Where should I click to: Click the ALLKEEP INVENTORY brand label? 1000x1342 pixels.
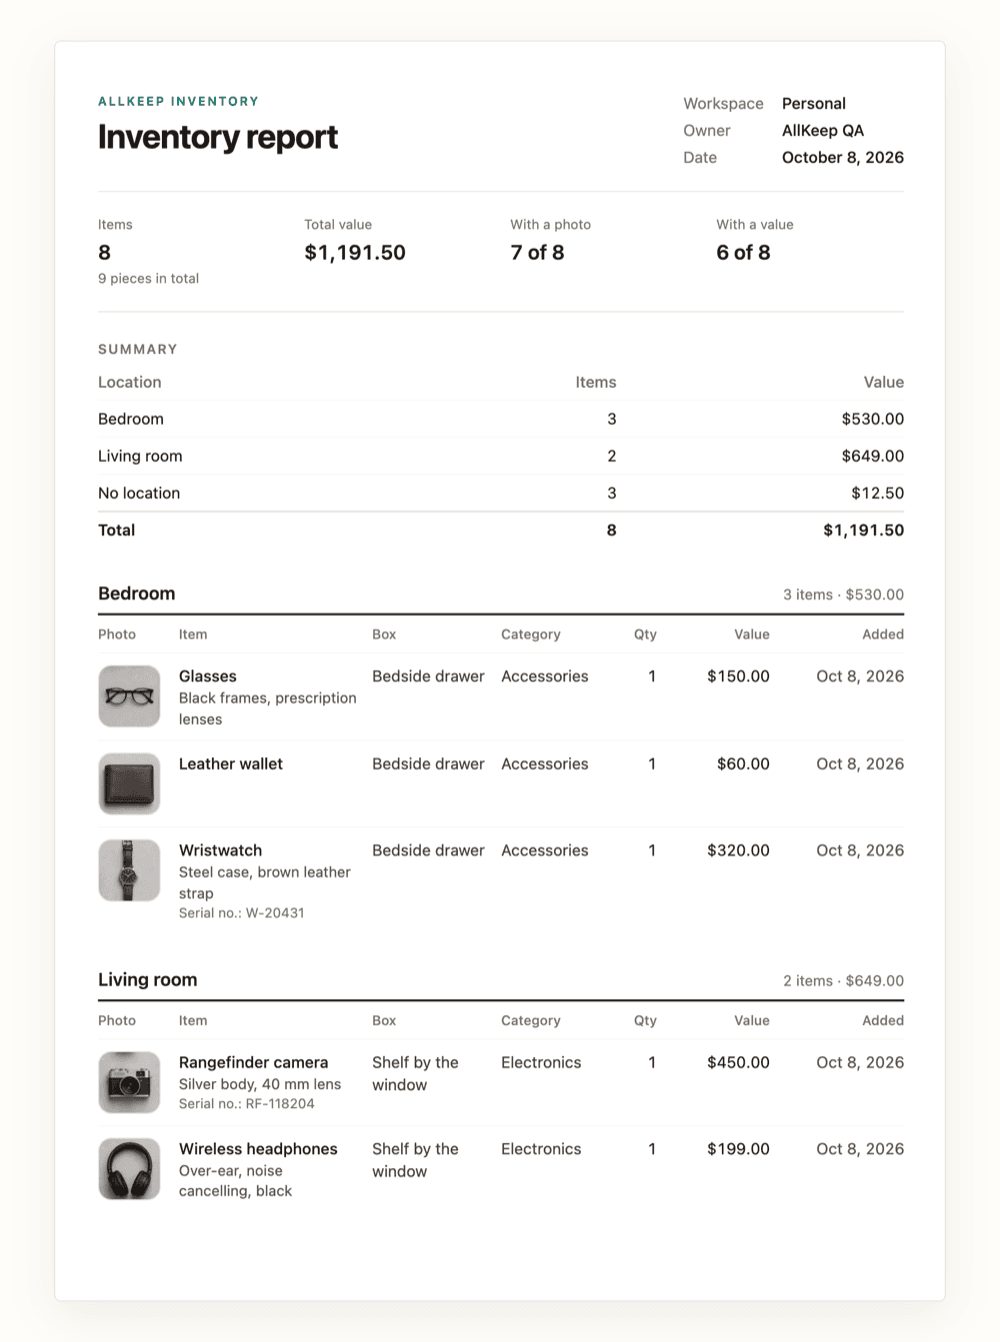point(178,101)
